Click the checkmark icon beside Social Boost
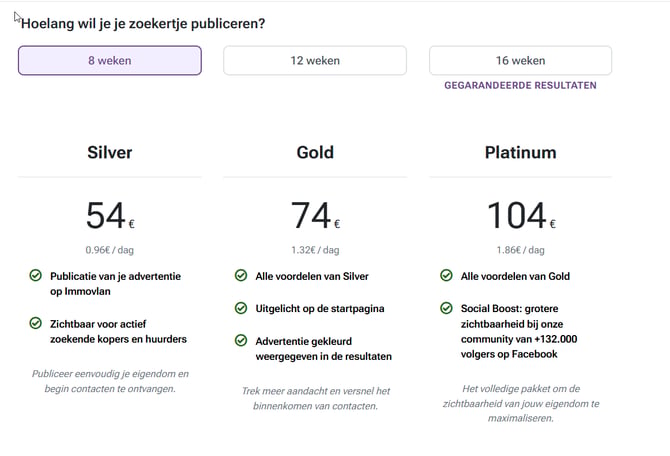The width and height of the screenshot is (670, 456). 446,308
